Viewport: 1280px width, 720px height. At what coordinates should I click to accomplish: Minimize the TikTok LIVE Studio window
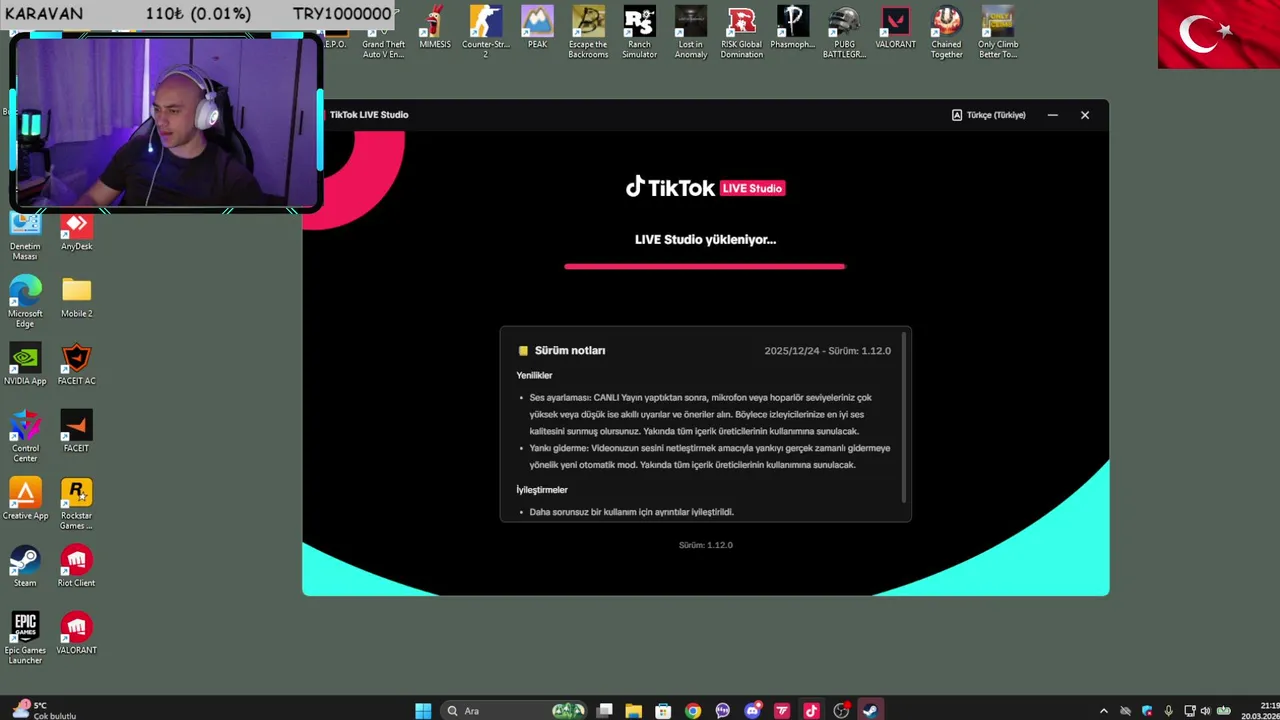1053,115
